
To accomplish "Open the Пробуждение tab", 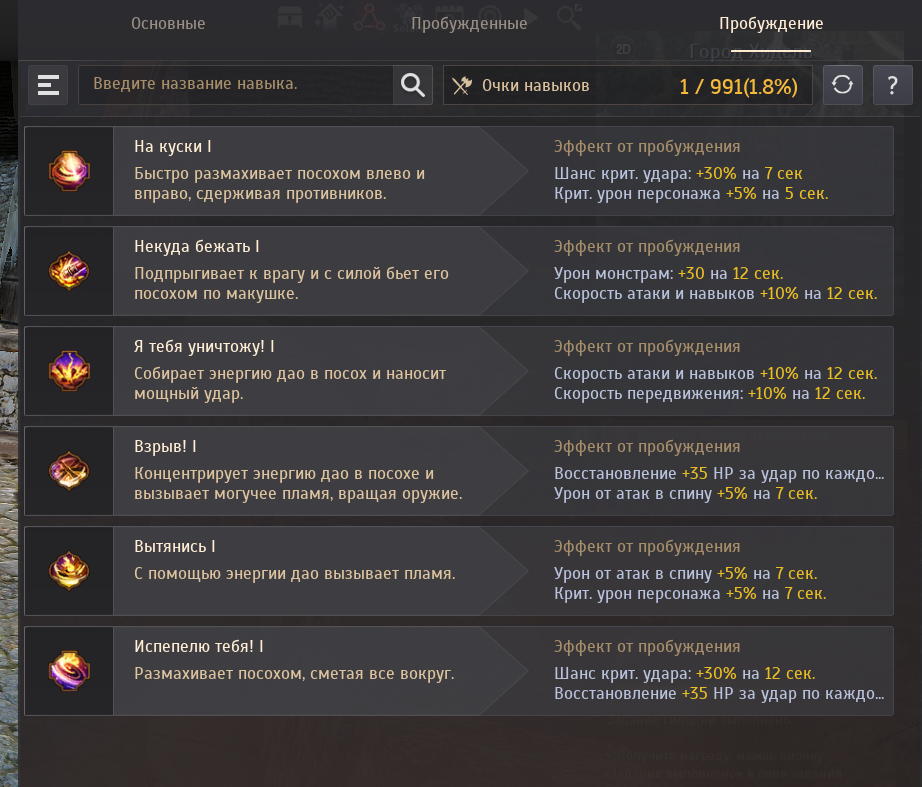I will pyautogui.click(x=771, y=24).
